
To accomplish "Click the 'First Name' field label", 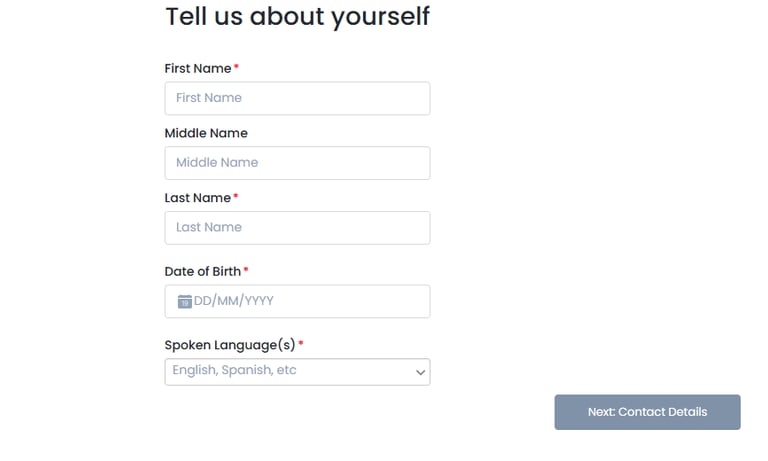I will click(197, 68).
